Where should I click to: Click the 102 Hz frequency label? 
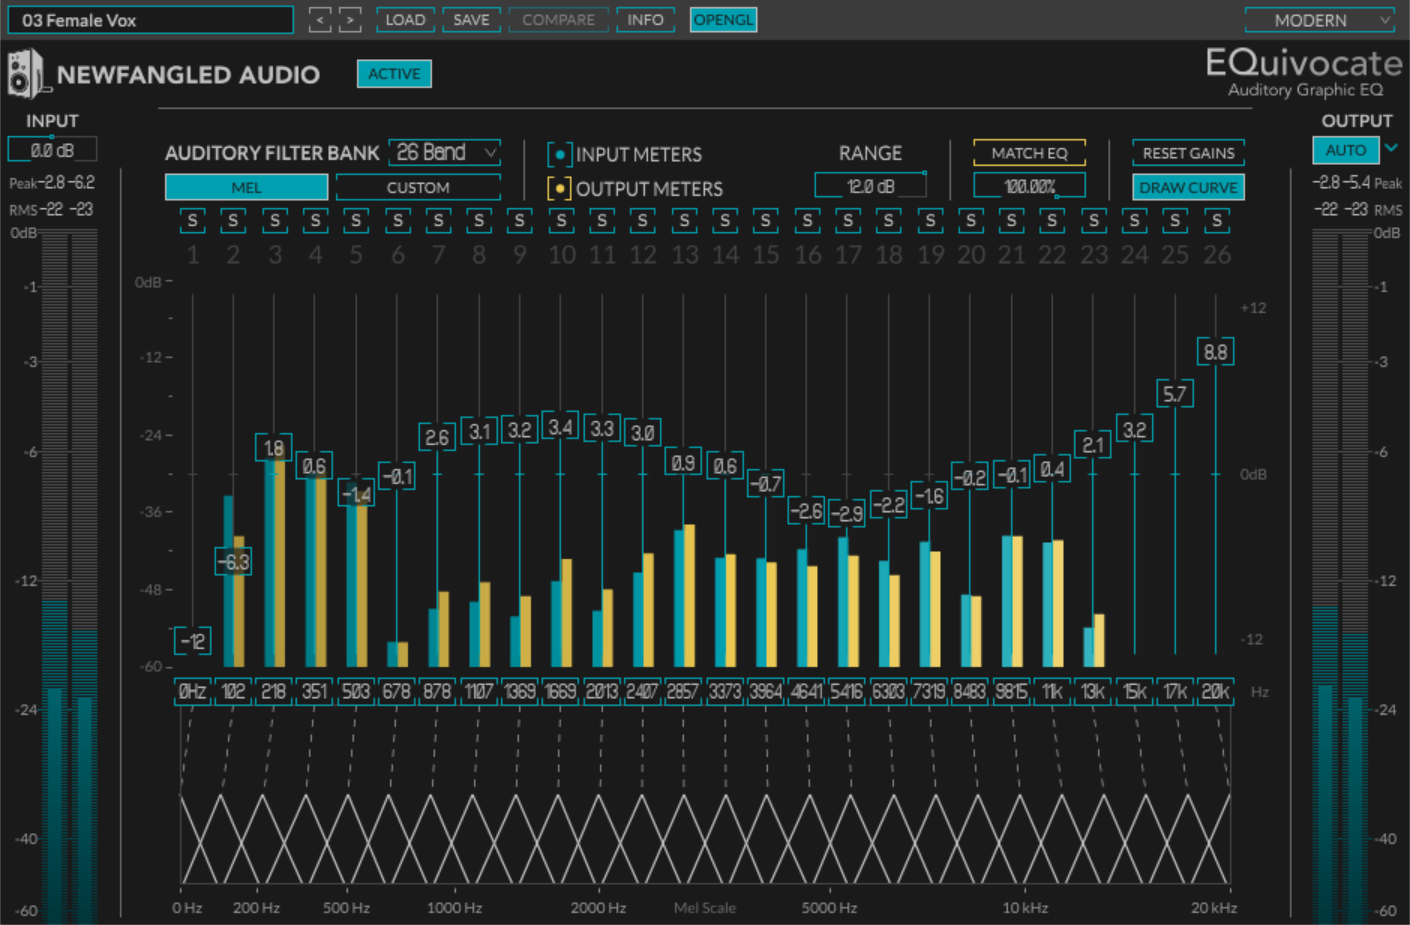click(233, 691)
